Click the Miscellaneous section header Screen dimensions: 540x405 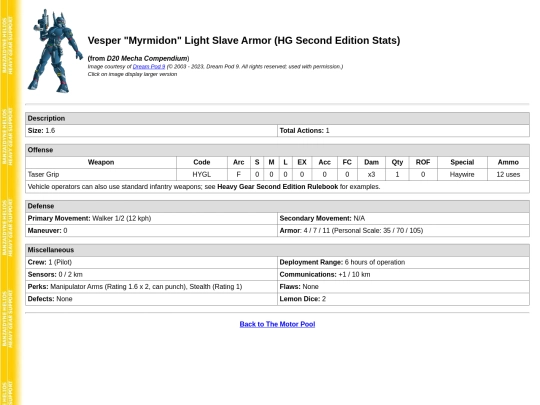277,250
